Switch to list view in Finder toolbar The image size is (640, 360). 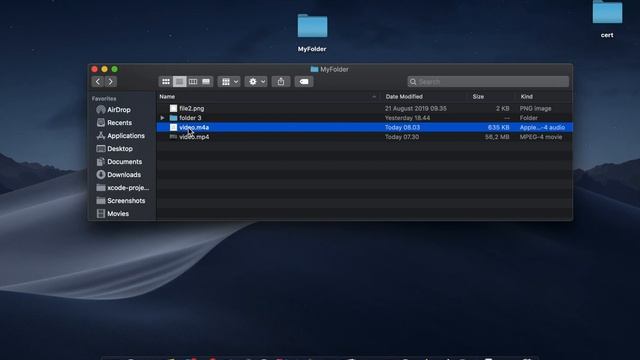click(x=179, y=82)
